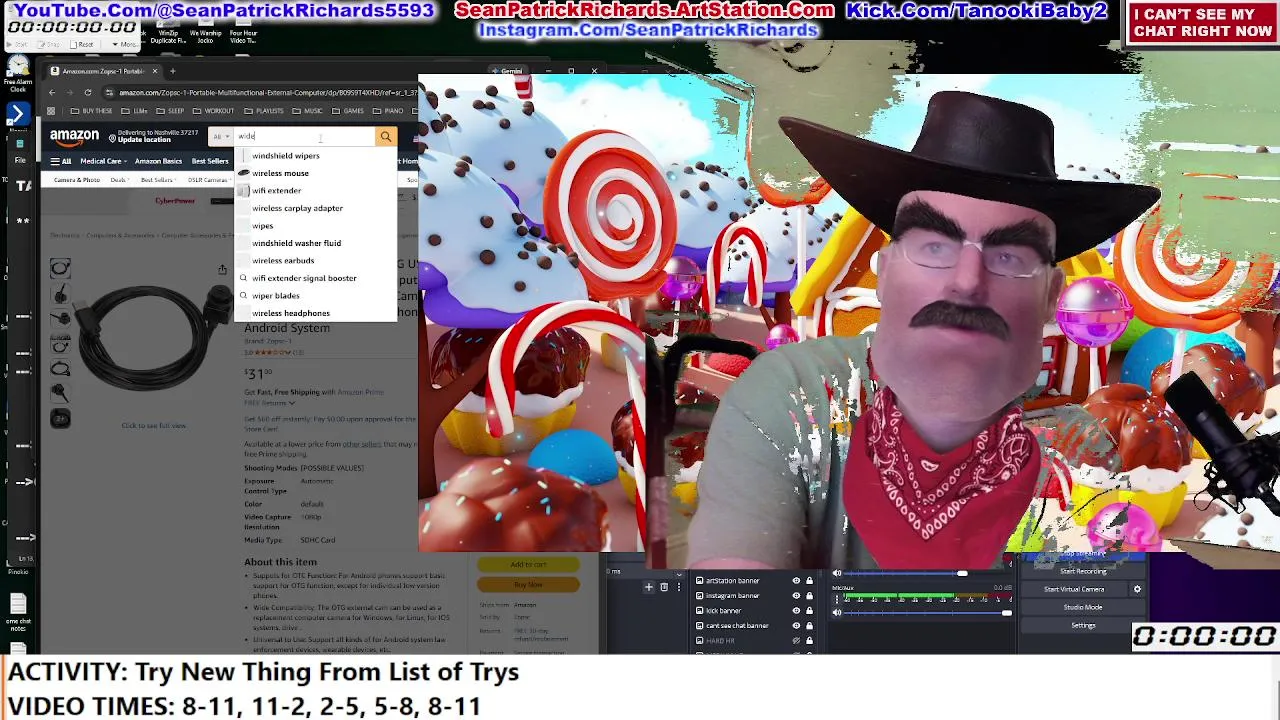Open the MUSIC bookmark folder
This screenshot has height=720, width=1280.
308,111
